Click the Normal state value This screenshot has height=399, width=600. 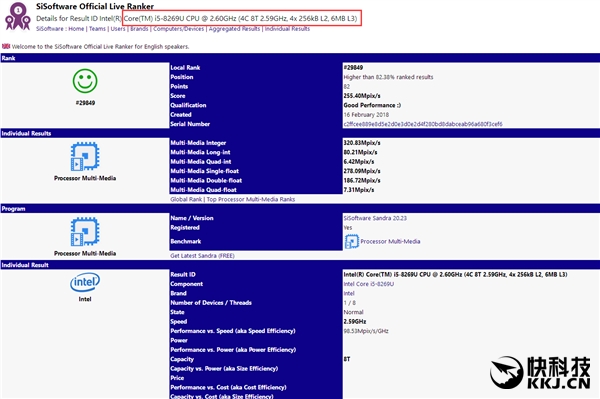354,312
